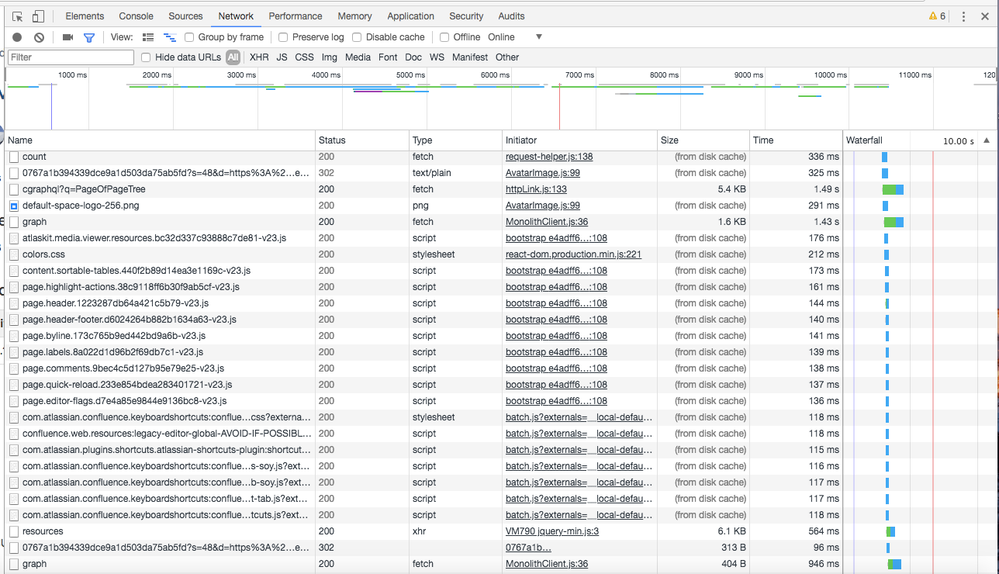This screenshot has width=999, height=574.
Task: Enable the Preserve log checkbox
Action: click(284, 37)
